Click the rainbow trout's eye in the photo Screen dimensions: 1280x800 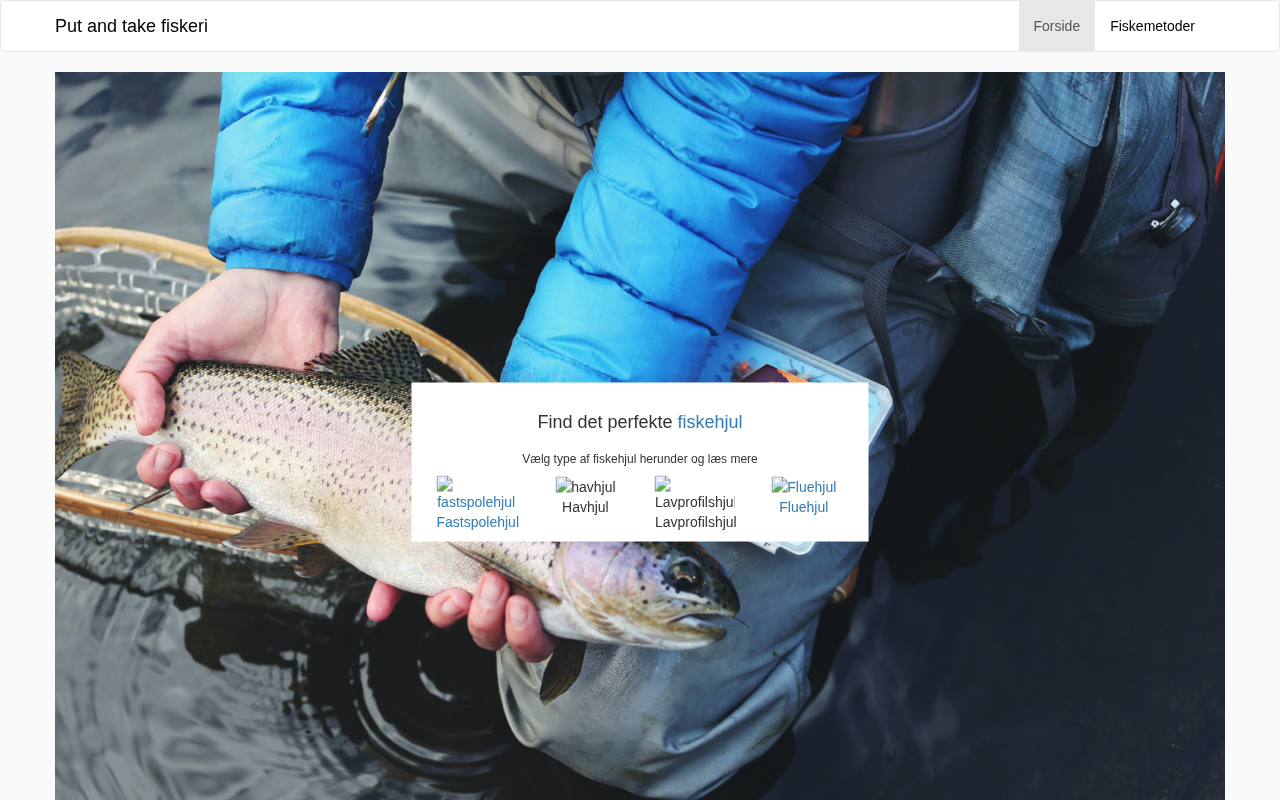(x=684, y=575)
